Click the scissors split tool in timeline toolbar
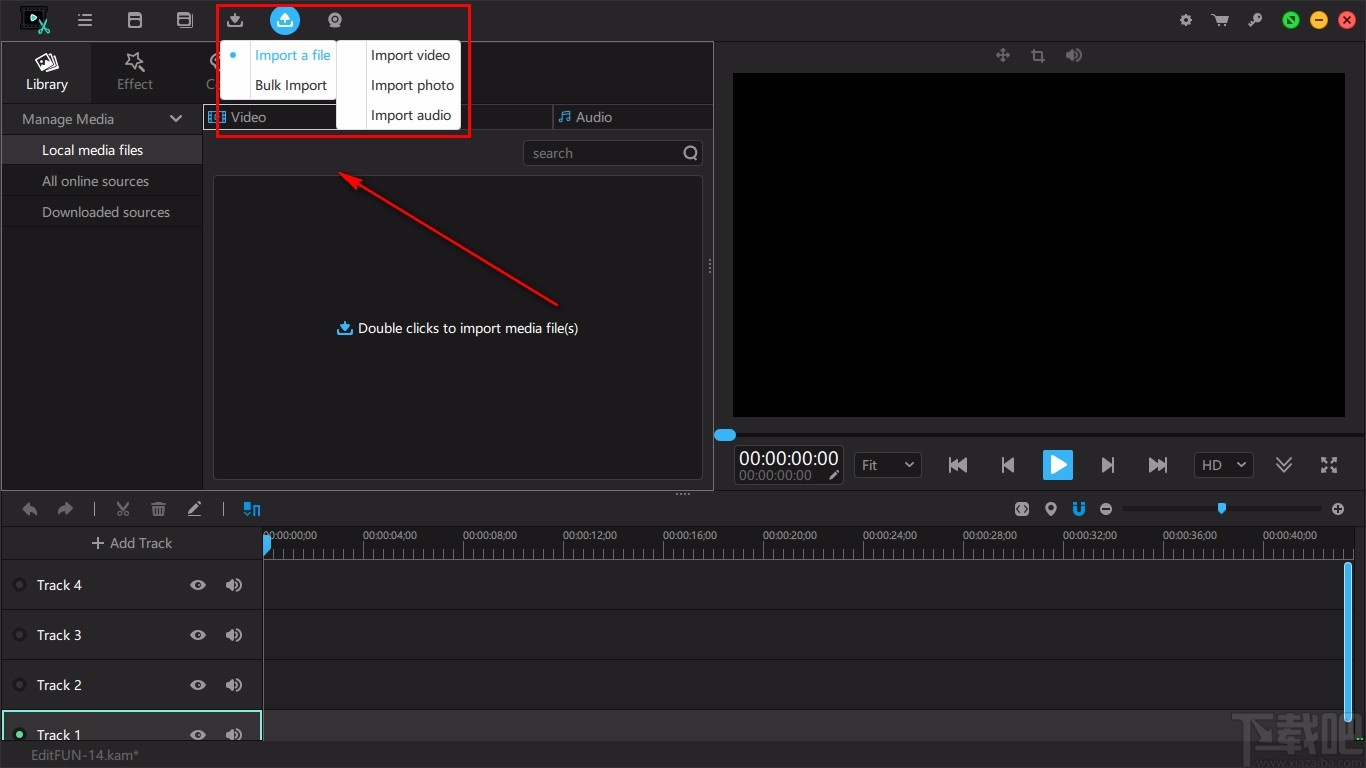This screenshot has width=1366, height=768. 123,509
